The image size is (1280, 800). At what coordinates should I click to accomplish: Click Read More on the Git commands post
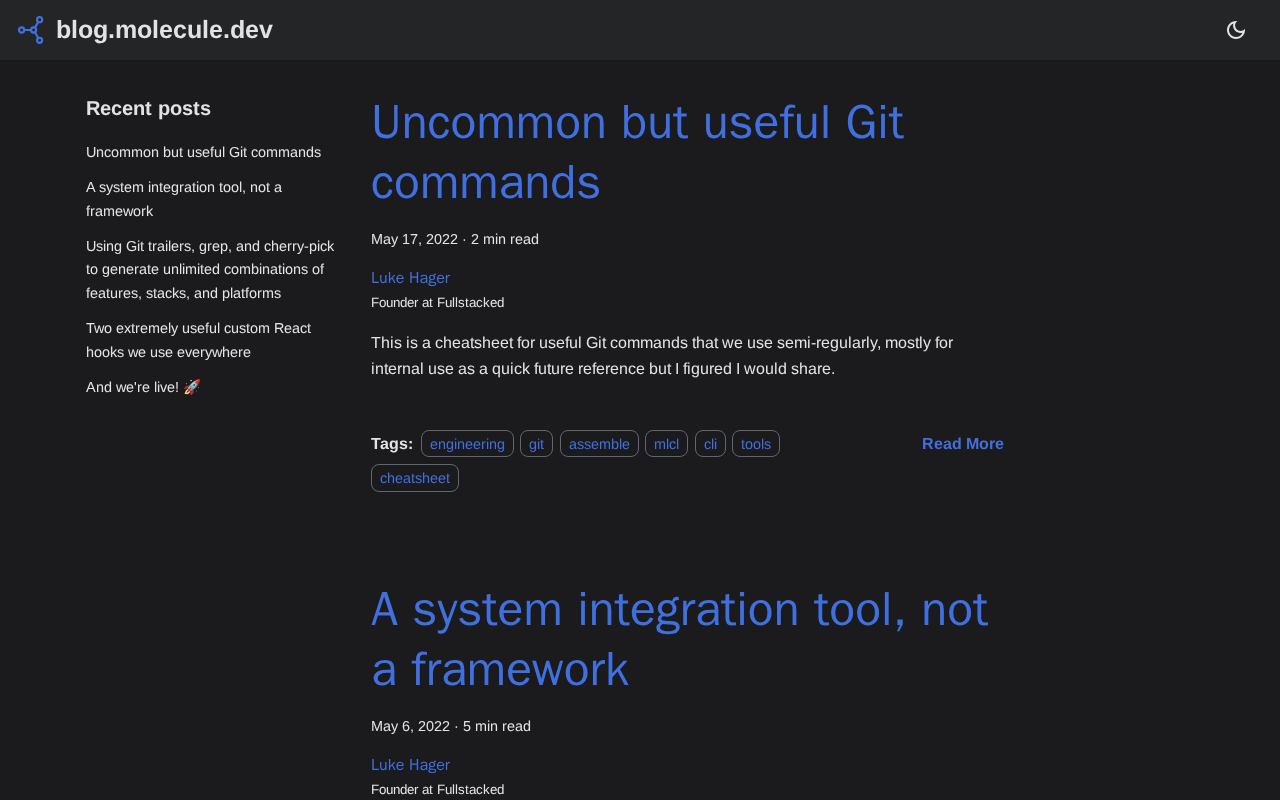tap(962, 444)
